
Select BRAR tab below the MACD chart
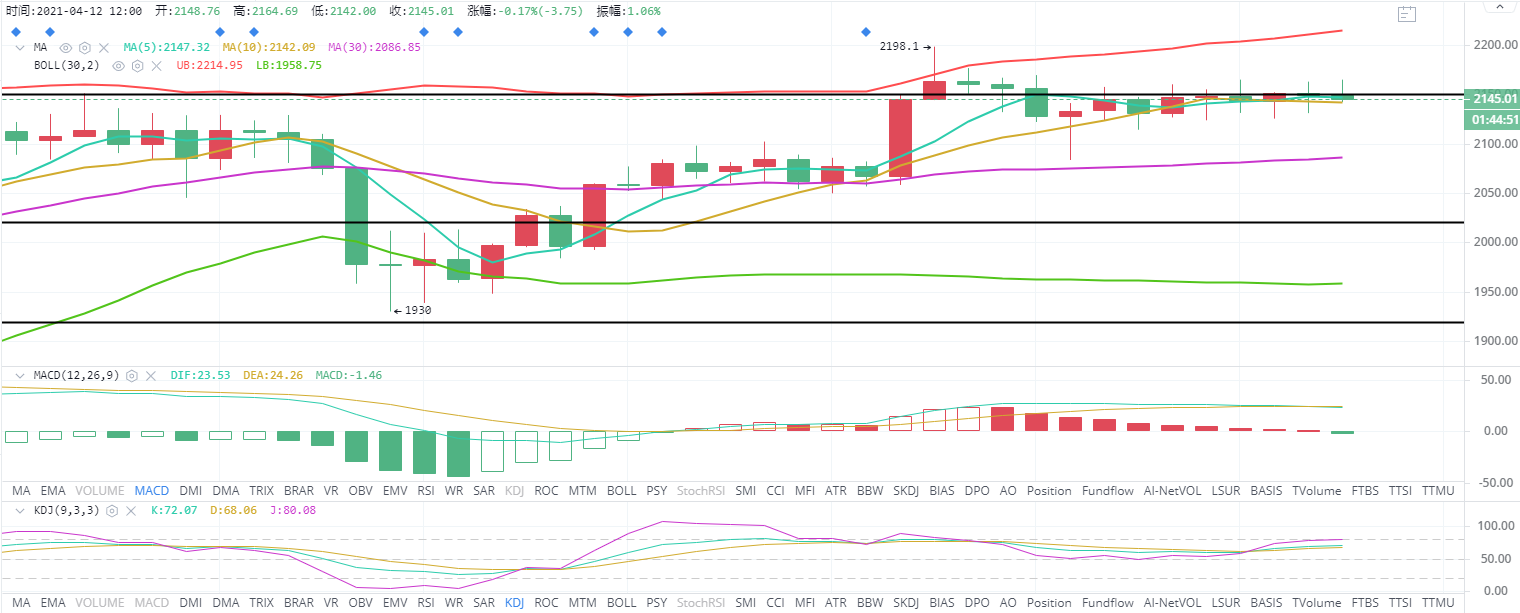[x=298, y=491]
